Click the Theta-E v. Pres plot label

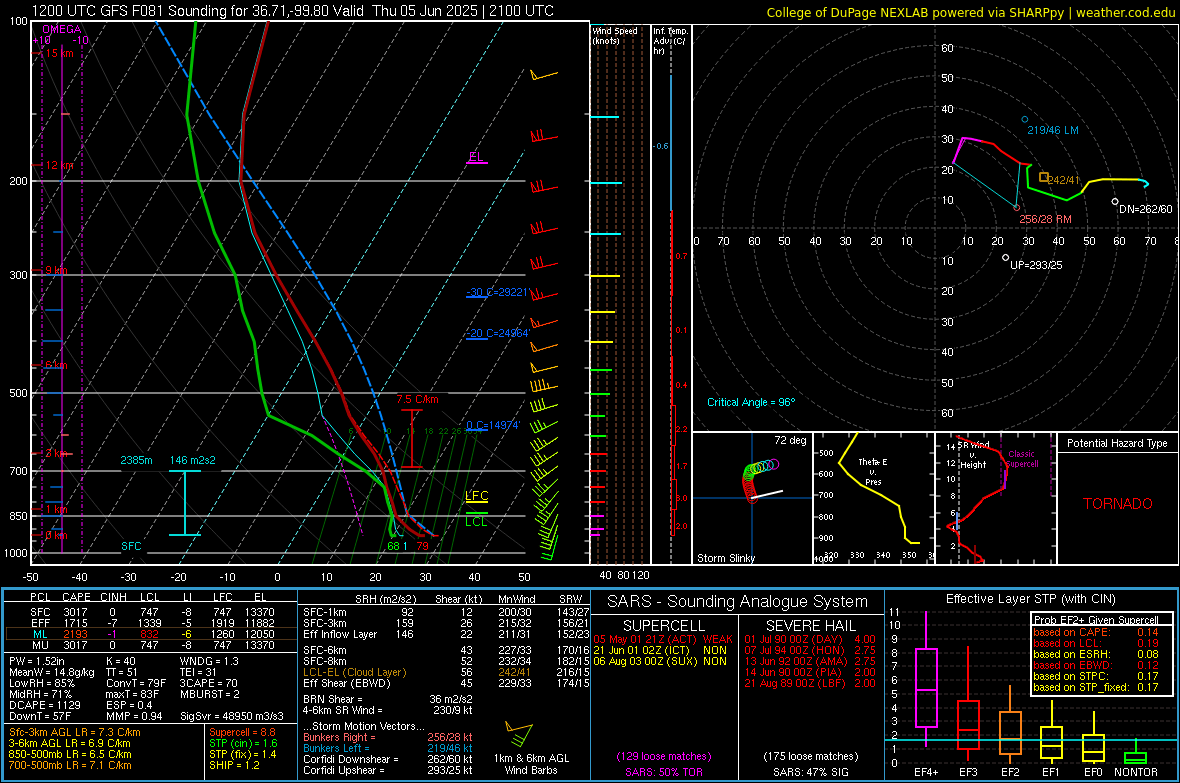(872, 471)
